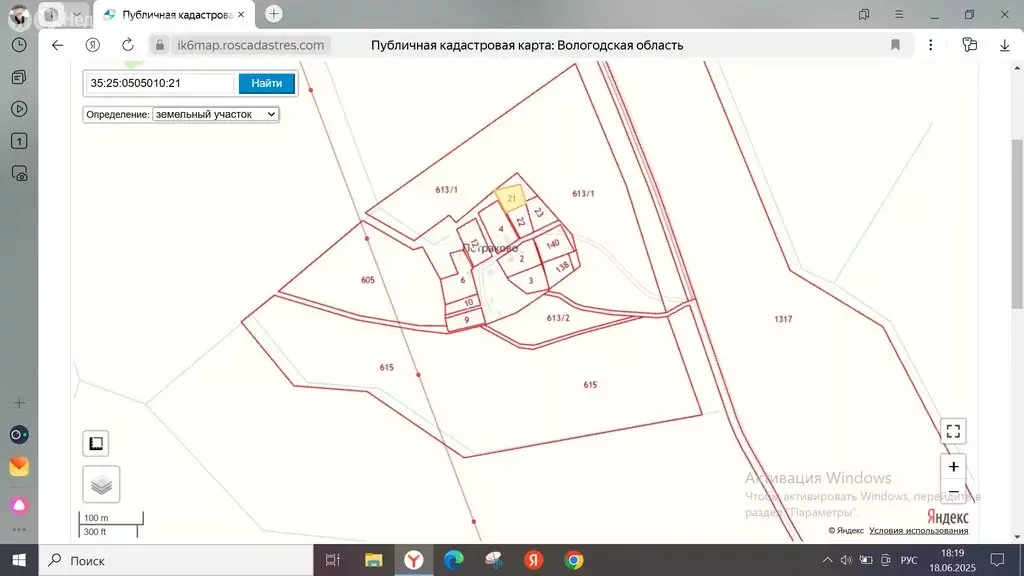The image size is (1024, 576).
Task: Open the history clock icon in the sidebar
Action: [x=19, y=45]
